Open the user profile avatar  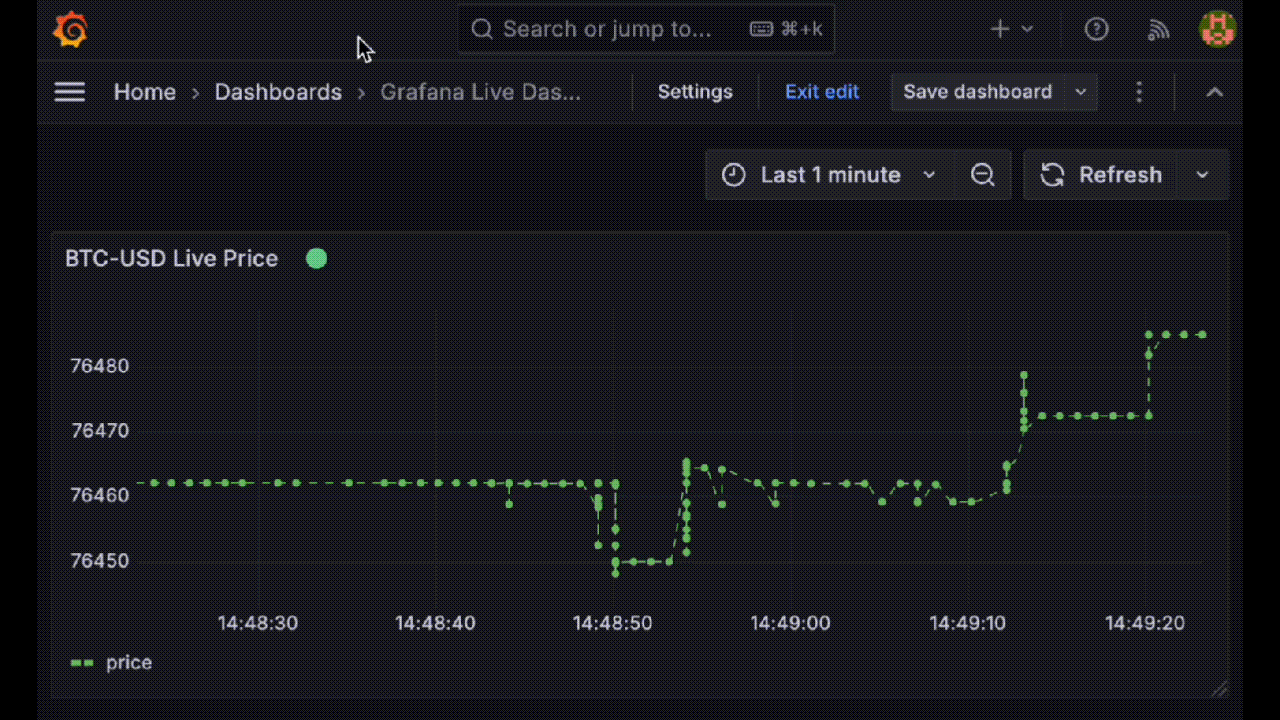pyautogui.click(x=1217, y=29)
